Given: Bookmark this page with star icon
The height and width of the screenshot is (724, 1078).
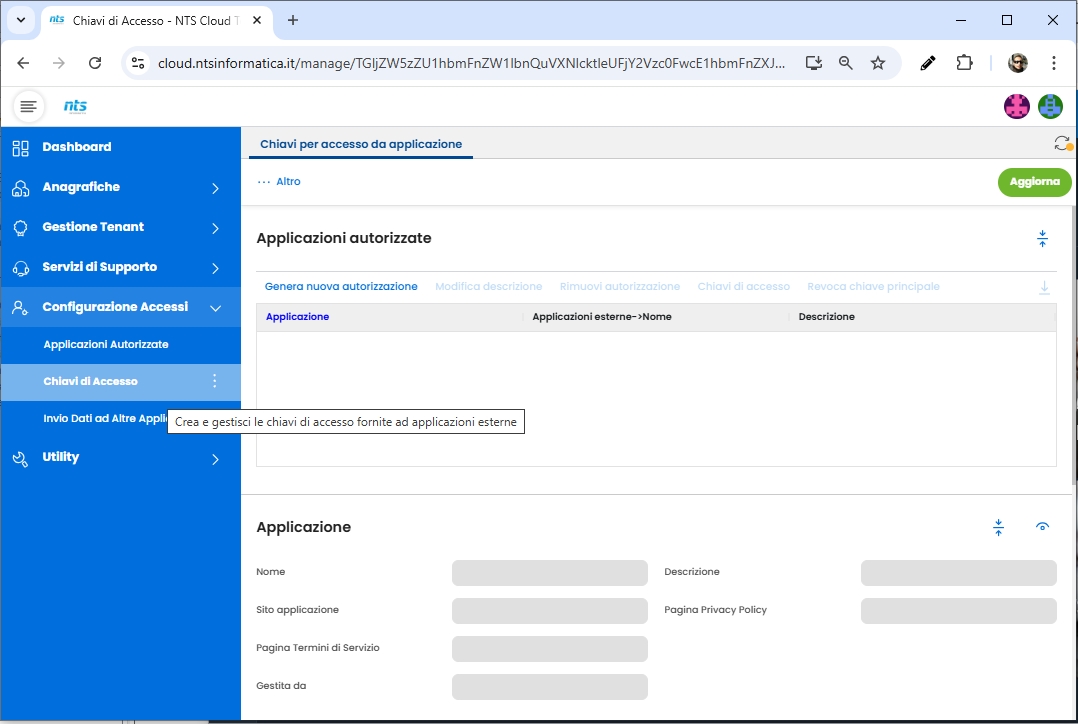Looking at the screenshot, I should pos(878,63).
